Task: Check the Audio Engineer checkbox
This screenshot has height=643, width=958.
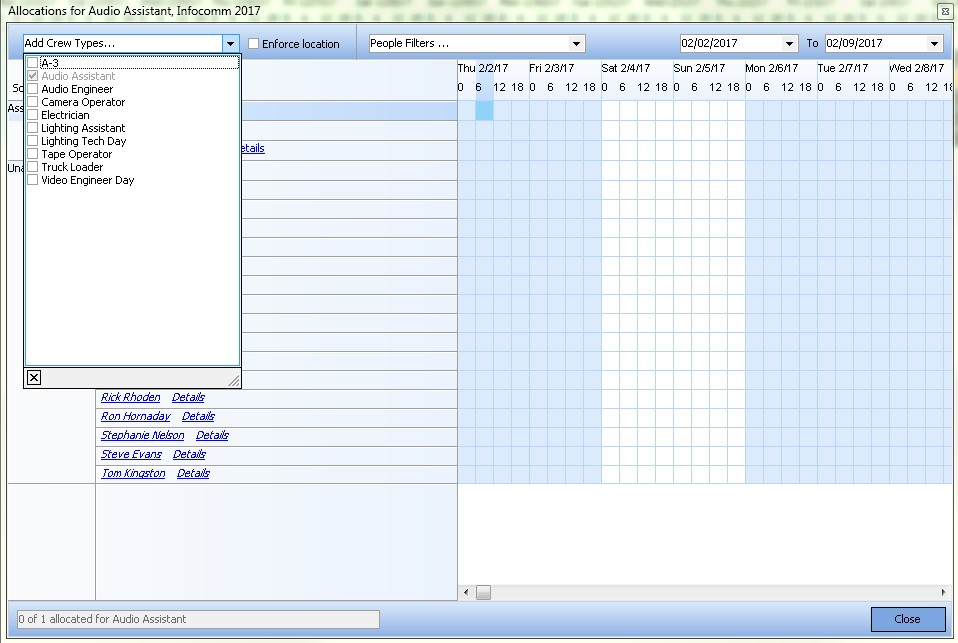Action: coord(33,89)
